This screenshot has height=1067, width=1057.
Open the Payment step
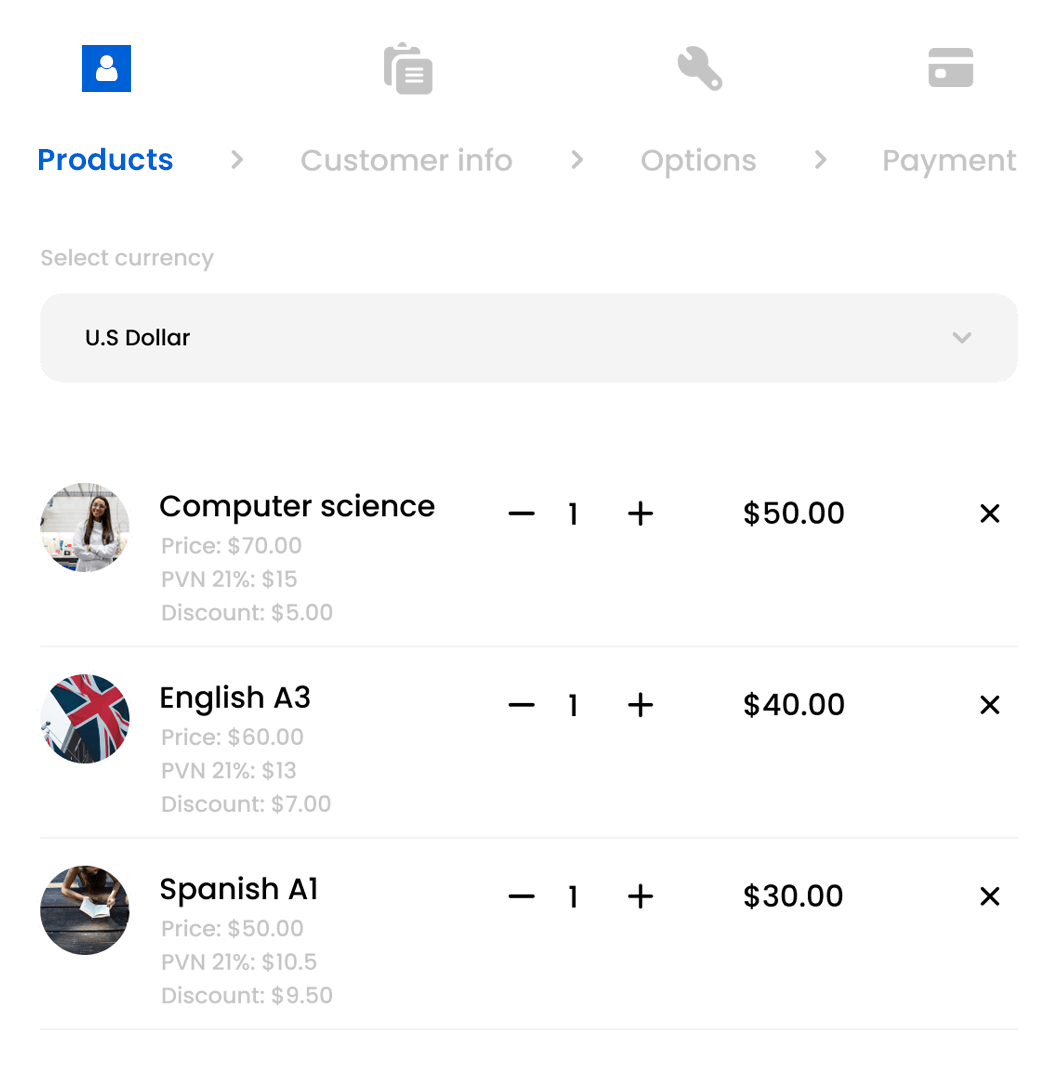(948, 161)
